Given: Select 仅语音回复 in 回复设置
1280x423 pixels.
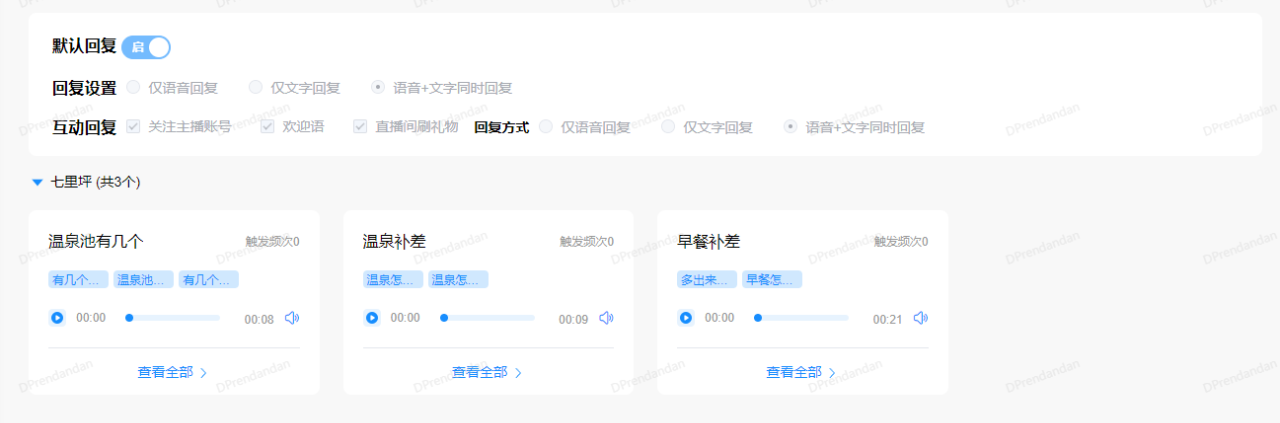Looking at the screenshot, I should [133, 87].
